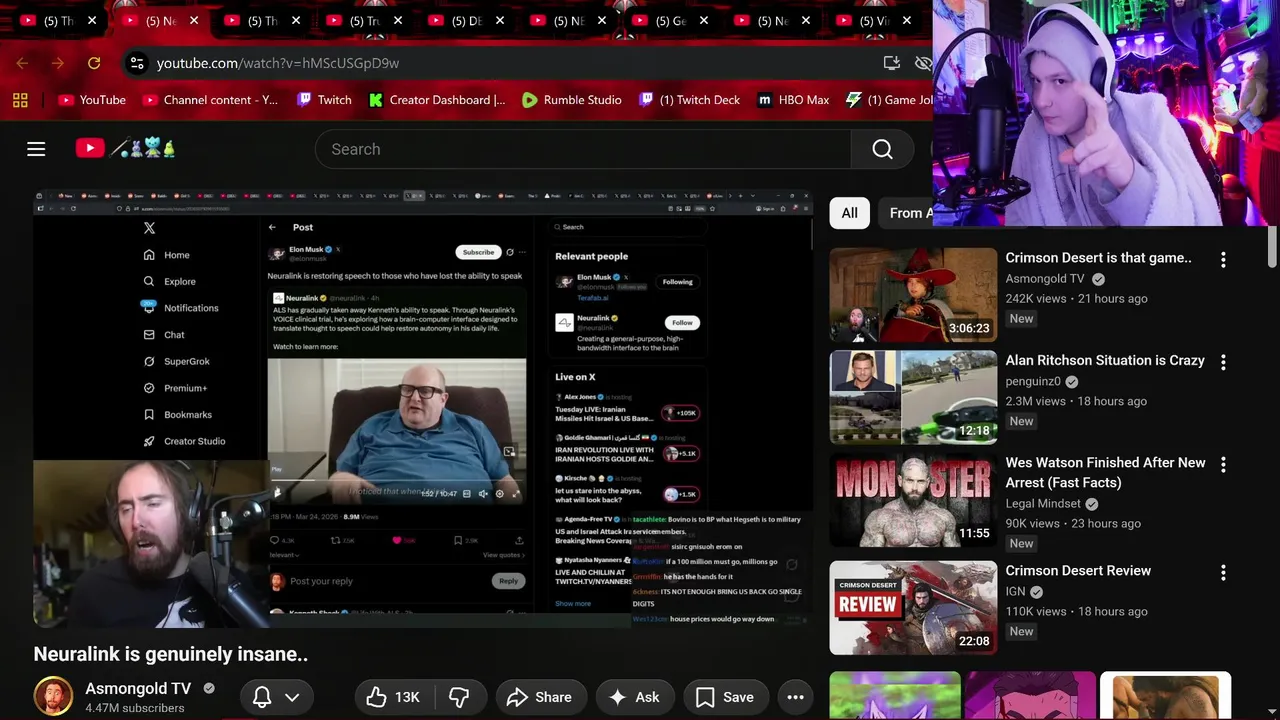Open more actions ellipsis below the video
The image size is (1280, 720).
795,697
